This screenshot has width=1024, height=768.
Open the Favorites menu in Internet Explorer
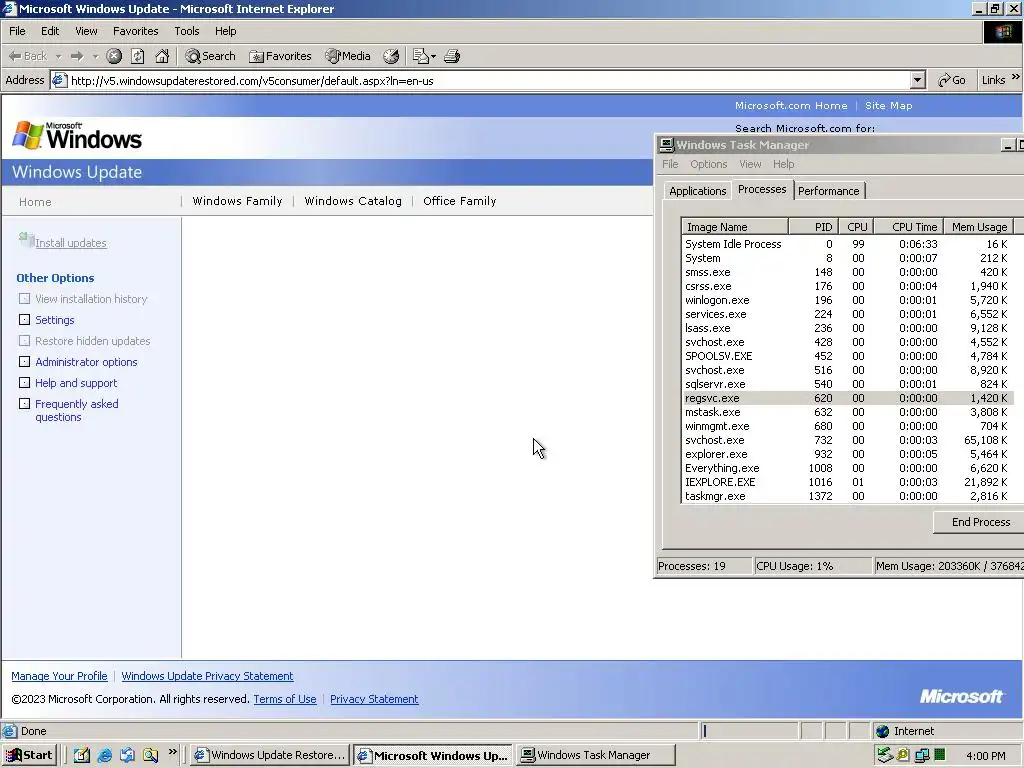tap(135, 31)
